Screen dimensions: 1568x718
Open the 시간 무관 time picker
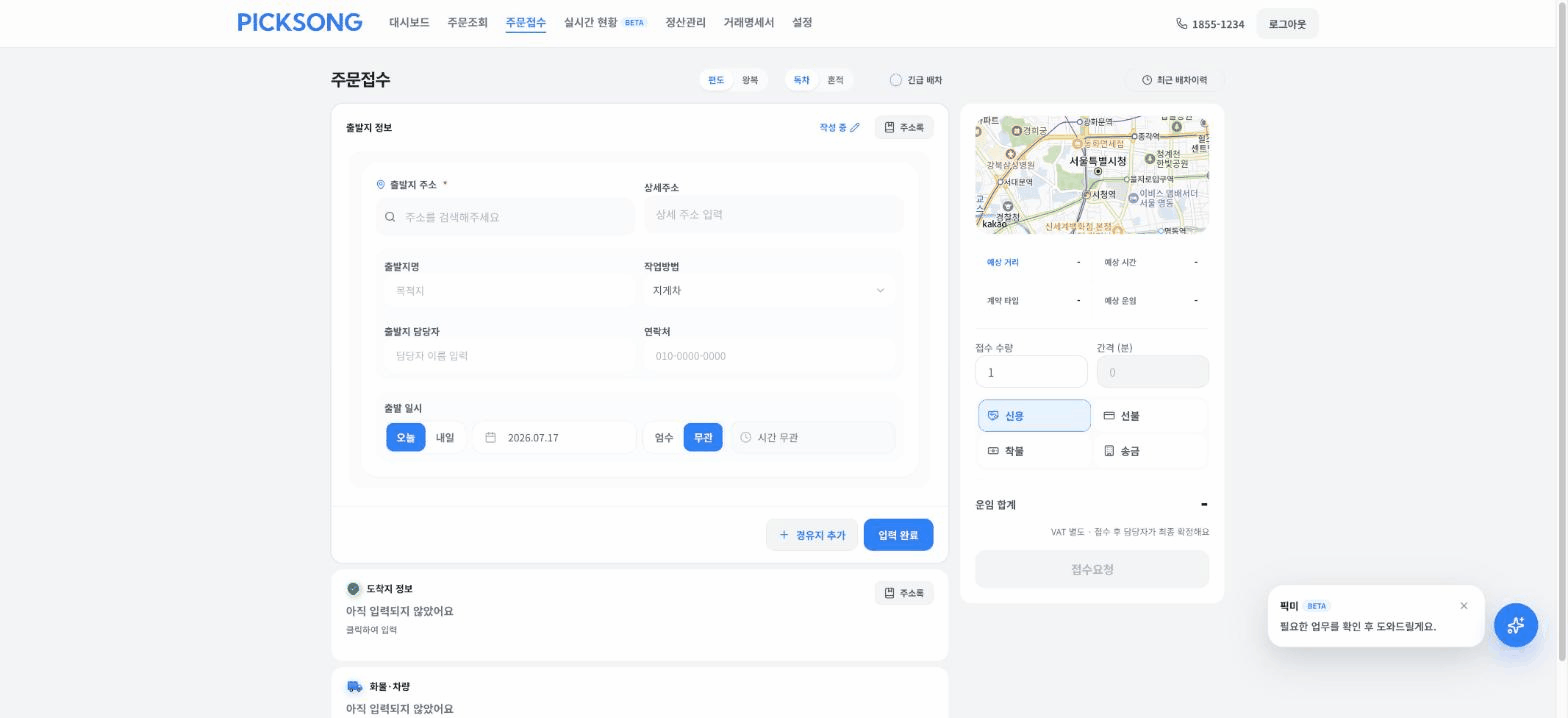point(812,437)
